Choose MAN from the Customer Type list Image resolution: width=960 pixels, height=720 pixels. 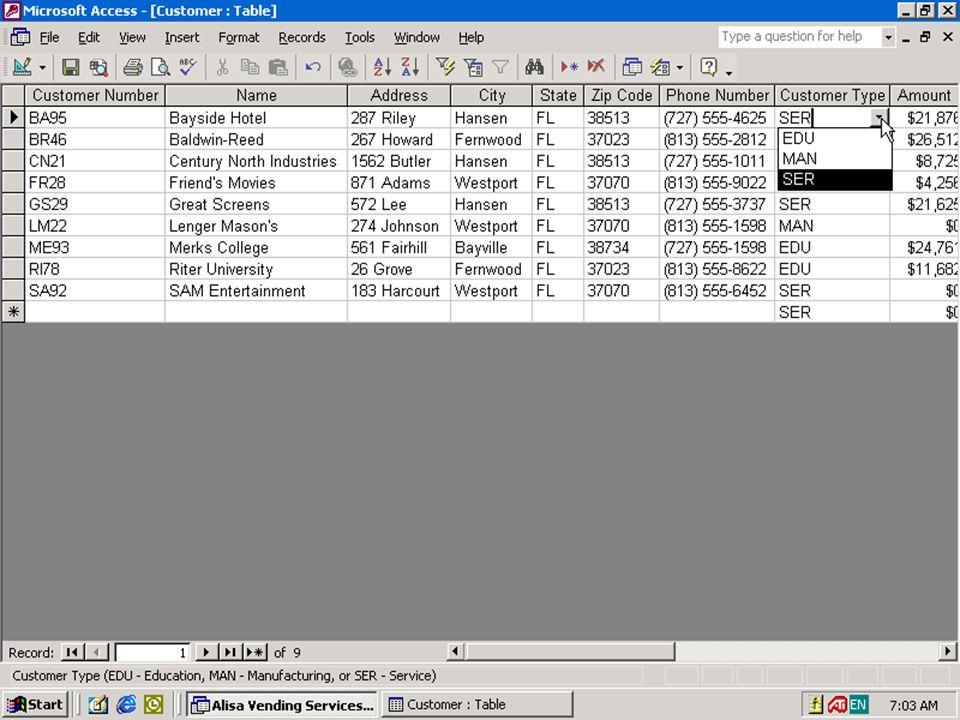[x=834, y=159]
